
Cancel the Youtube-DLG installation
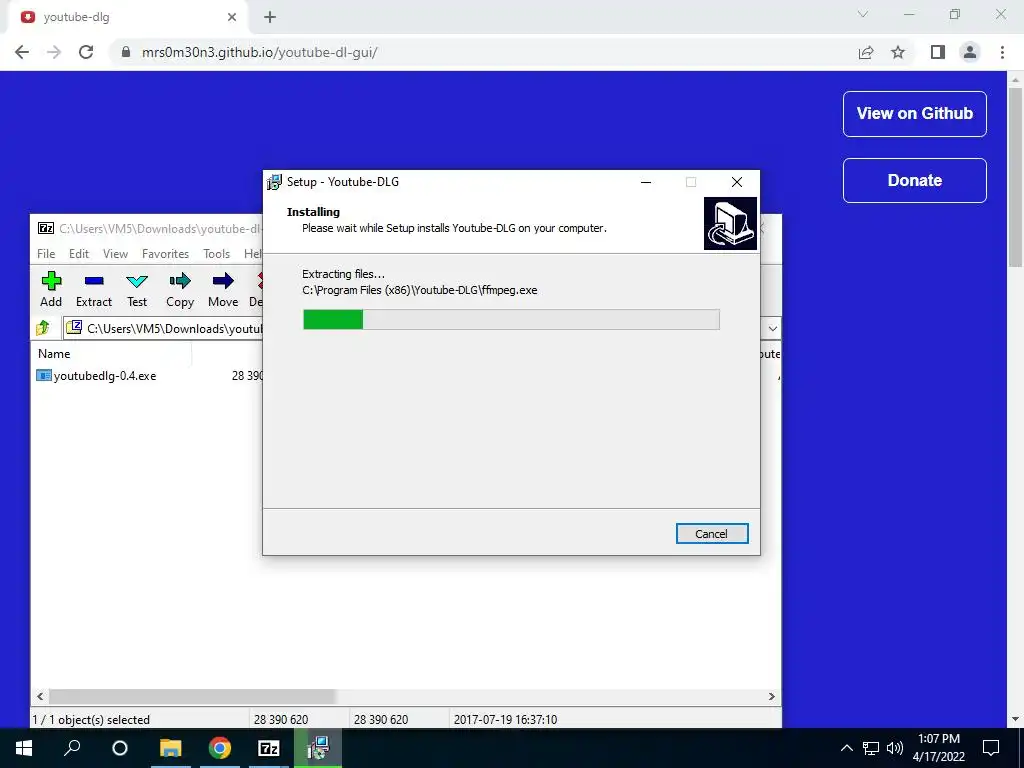click(712, 534)
